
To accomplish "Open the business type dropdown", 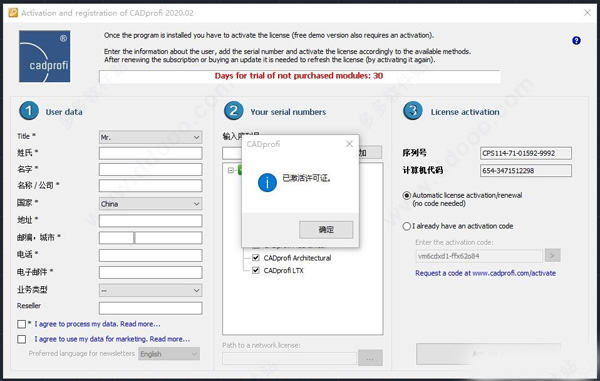I will point(150,290).
